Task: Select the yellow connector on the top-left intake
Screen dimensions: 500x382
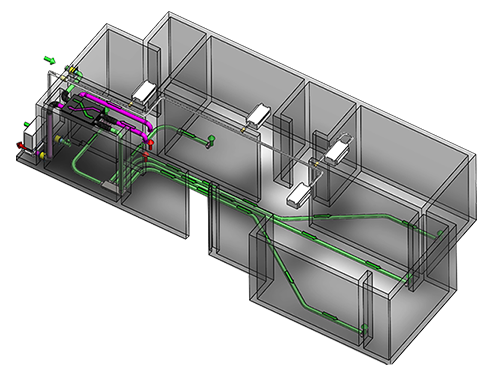Action: tap(71, 71)
